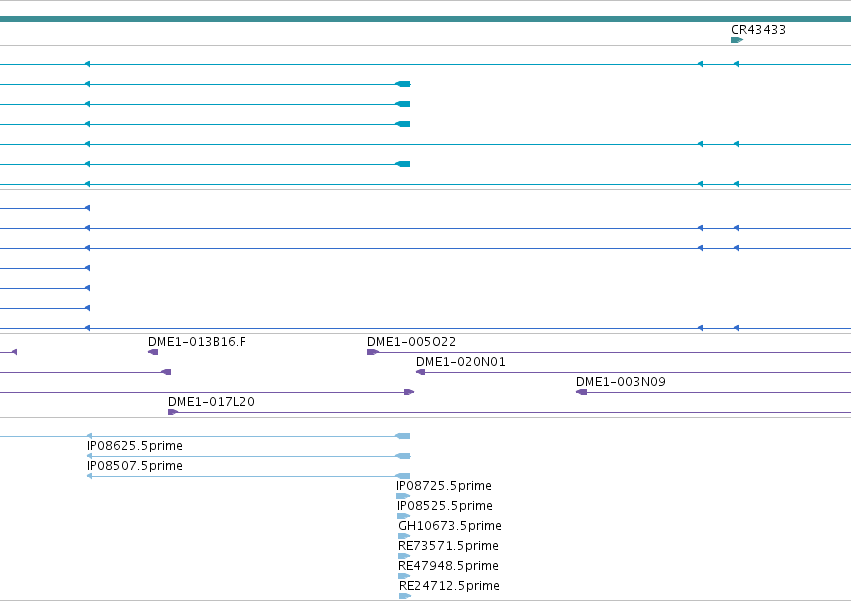Image resolution: width=851 pixels, height=601 pixels.
Task: Click the RE24712.5prime label
Action: click(449, 586)
